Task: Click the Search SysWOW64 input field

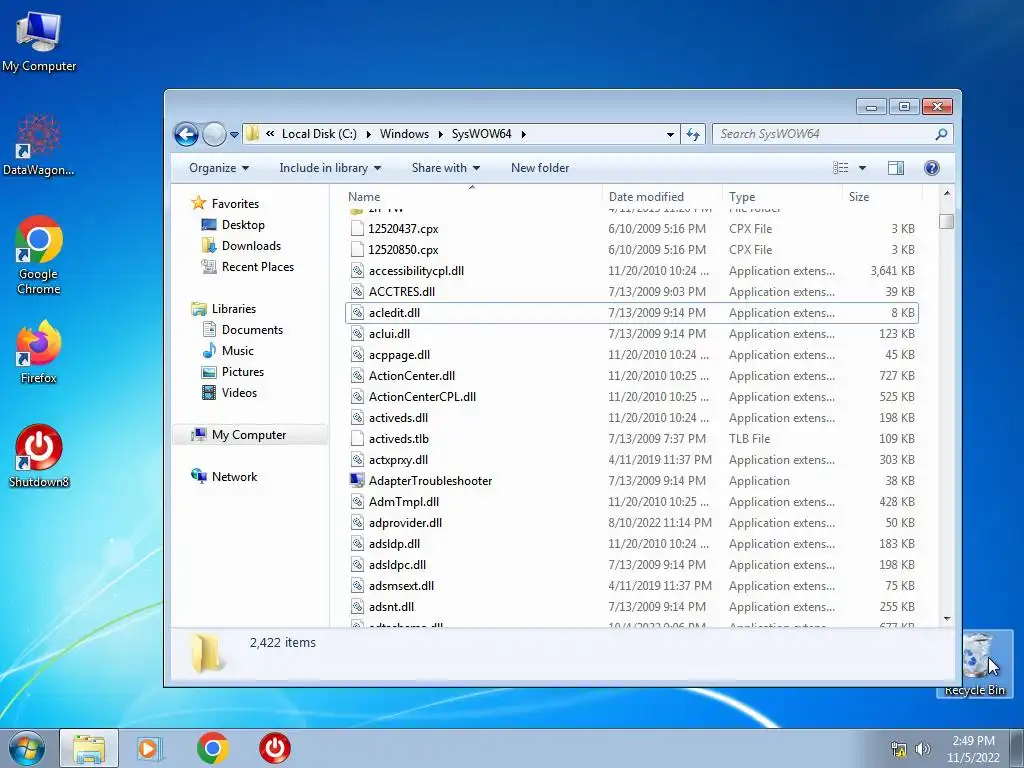Action: point(824,134)
